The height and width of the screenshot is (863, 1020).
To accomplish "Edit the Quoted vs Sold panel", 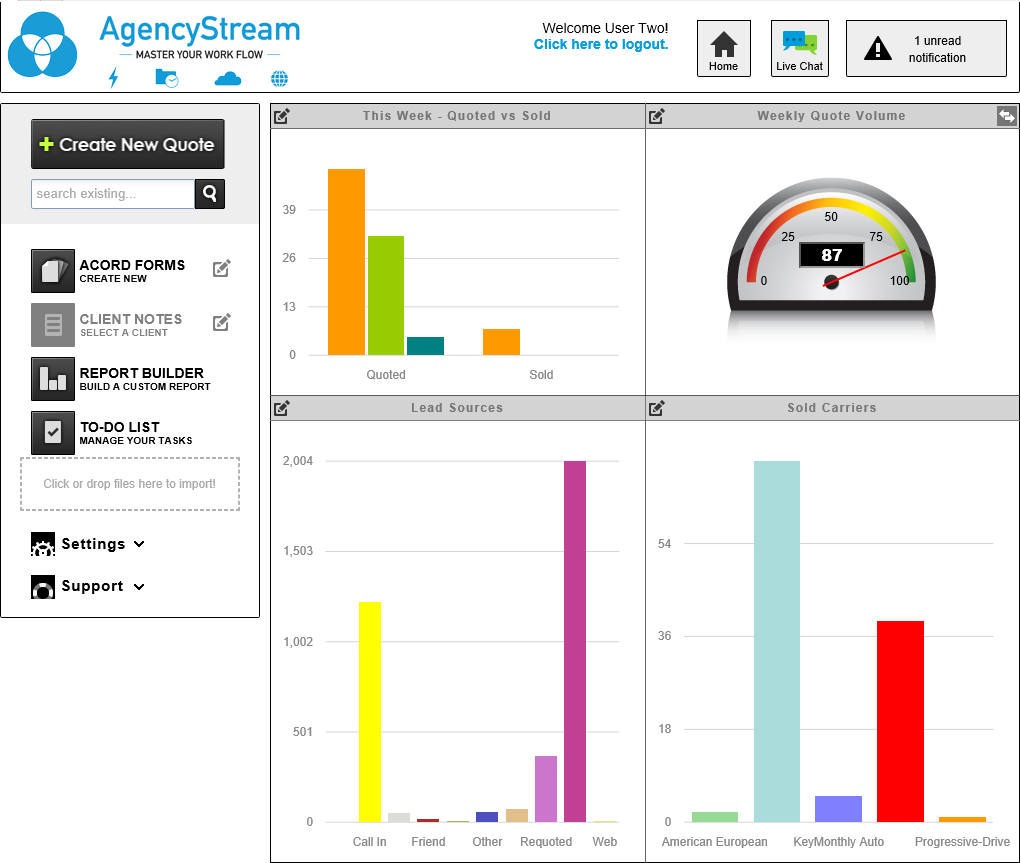I will click(x=282, y=116).
